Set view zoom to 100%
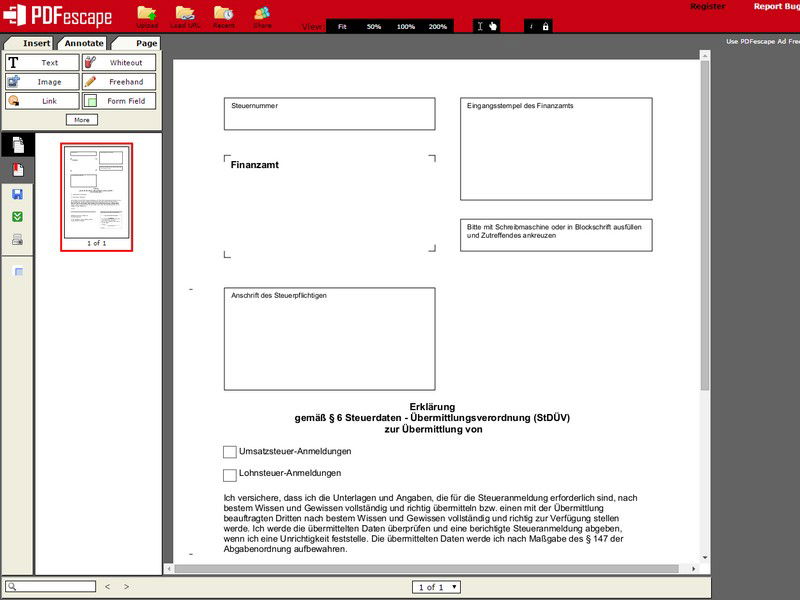The width and height of the screenshot is (800, 600). point(406,27)
